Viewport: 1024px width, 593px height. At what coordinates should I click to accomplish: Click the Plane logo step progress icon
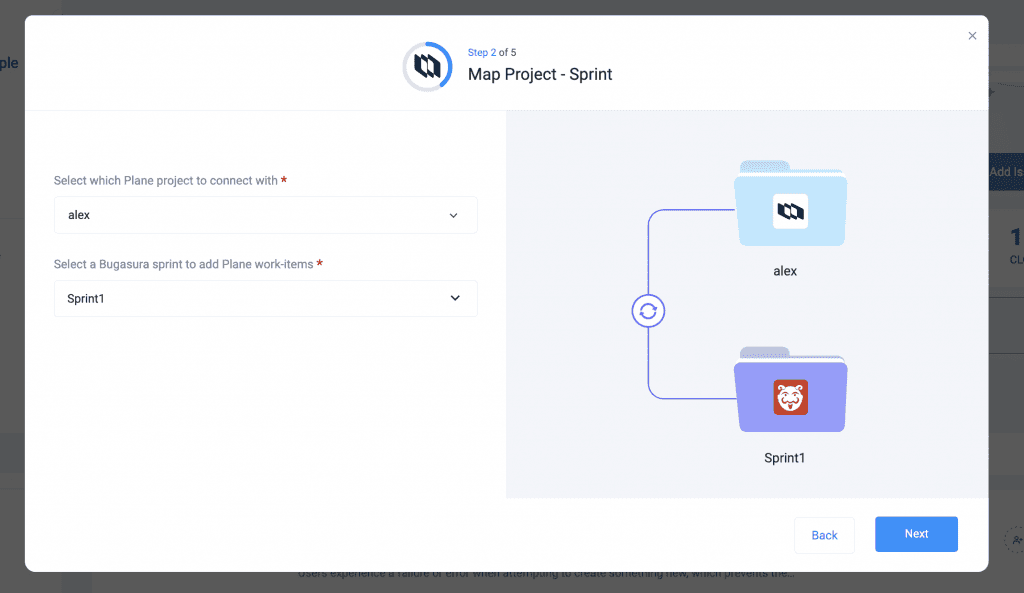(x=427, y=67)
